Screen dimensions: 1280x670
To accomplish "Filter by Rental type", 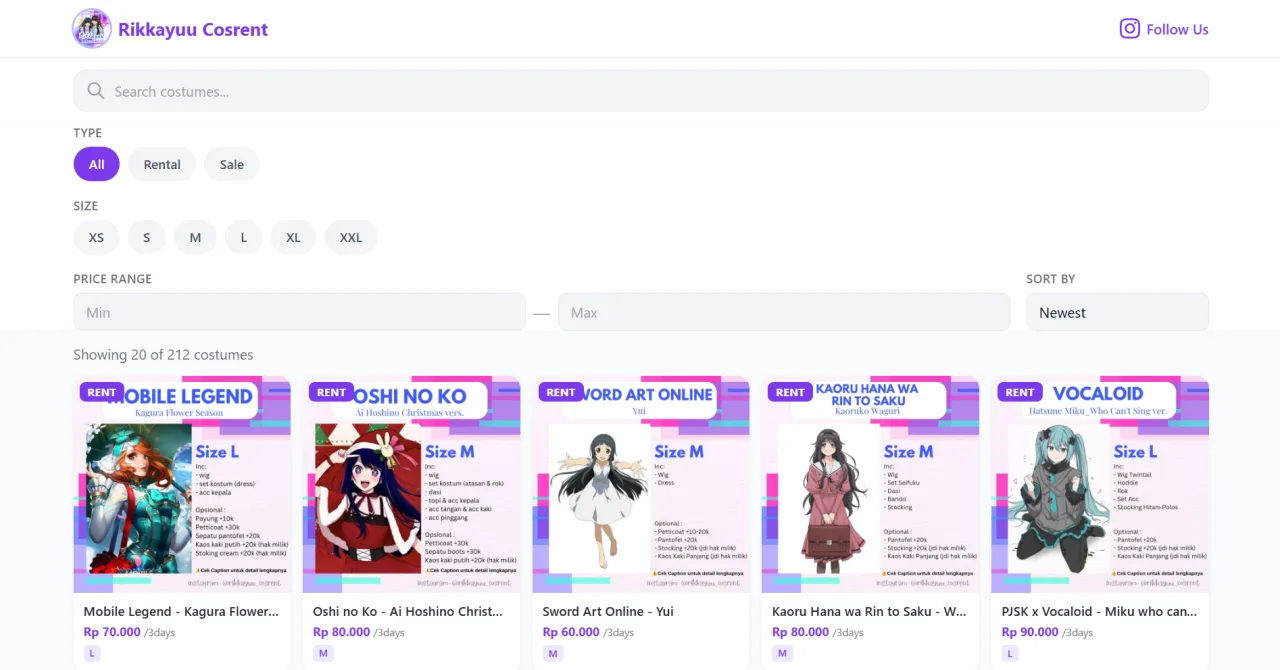I will (162, 164).
